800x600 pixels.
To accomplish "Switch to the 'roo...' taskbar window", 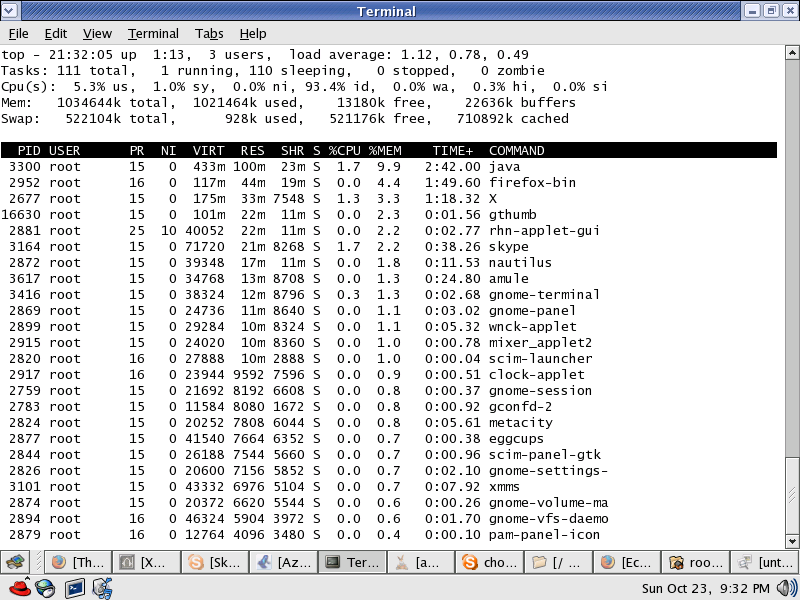I will tap(695, 562).
